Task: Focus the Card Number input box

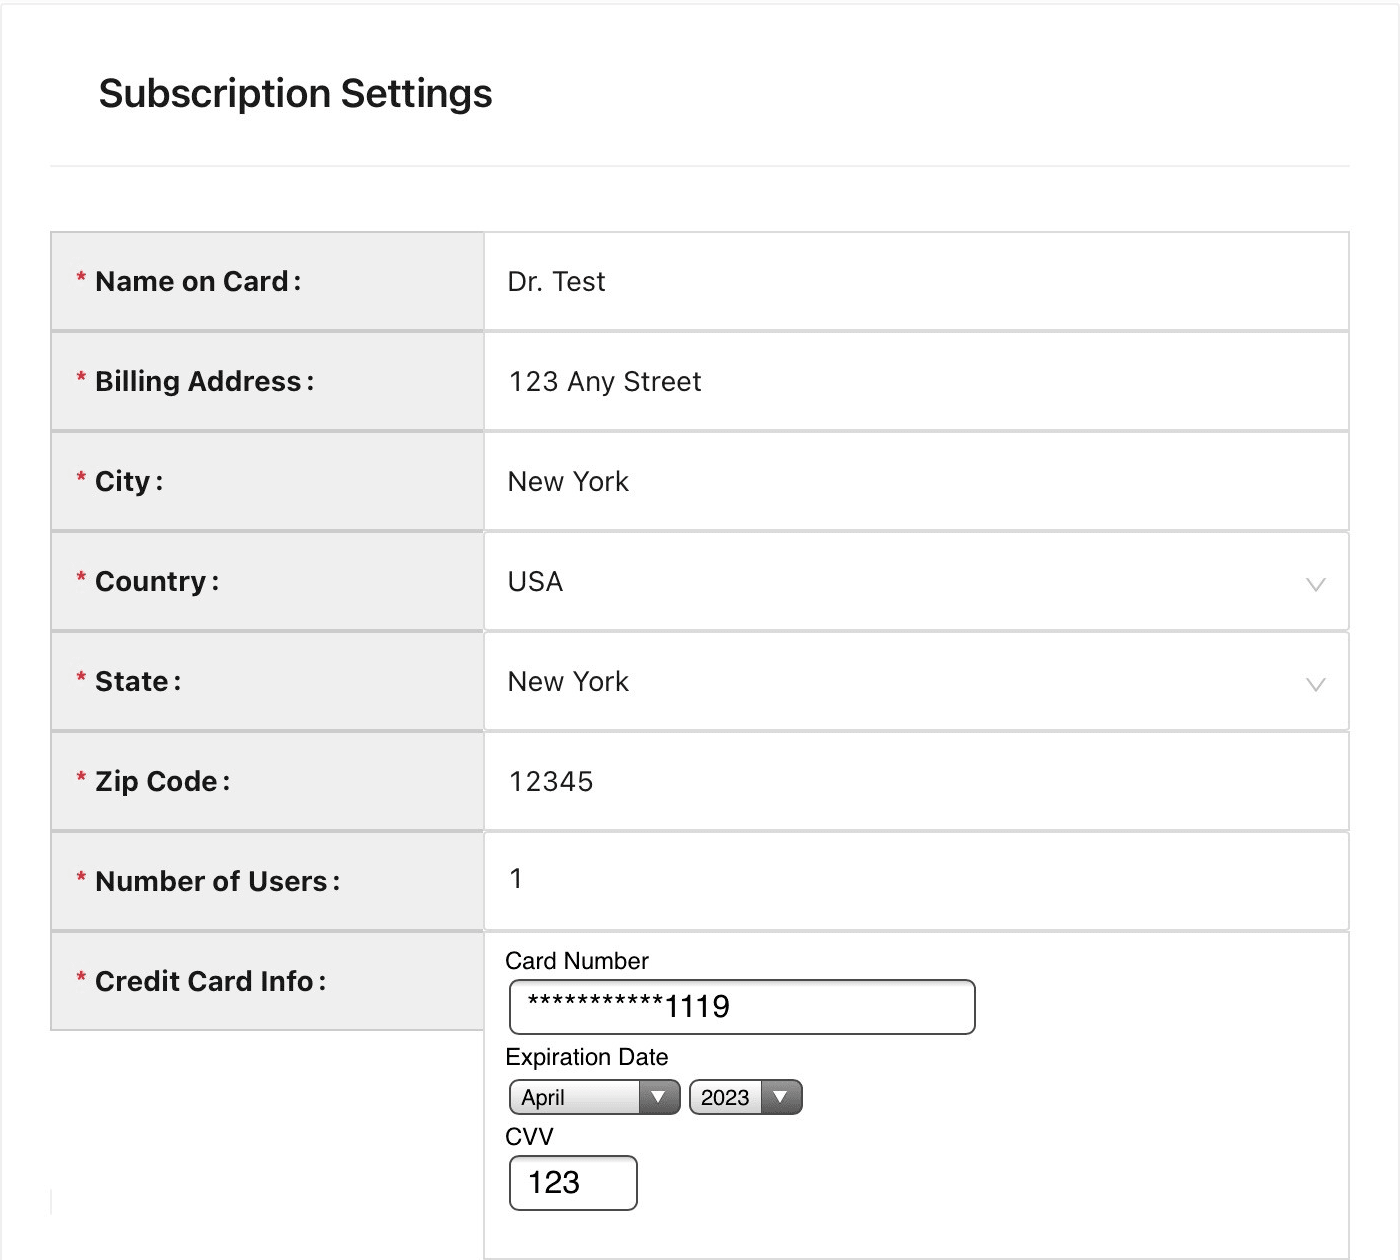Action: pos(741,1007)
